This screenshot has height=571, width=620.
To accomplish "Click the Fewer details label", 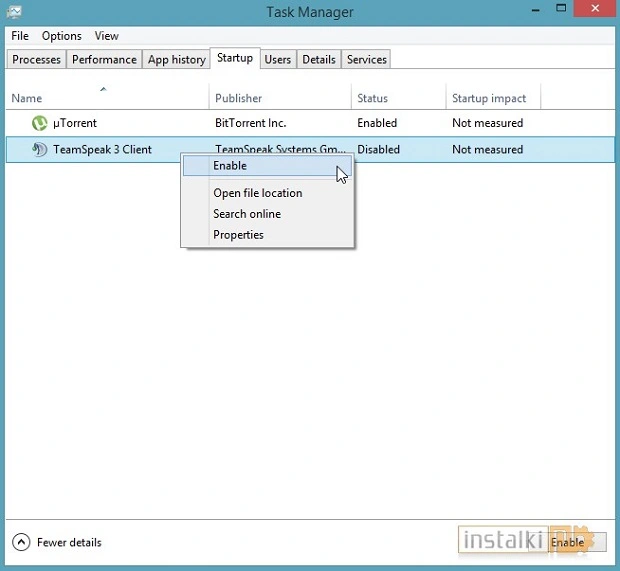I will click(x=69, y=542).
